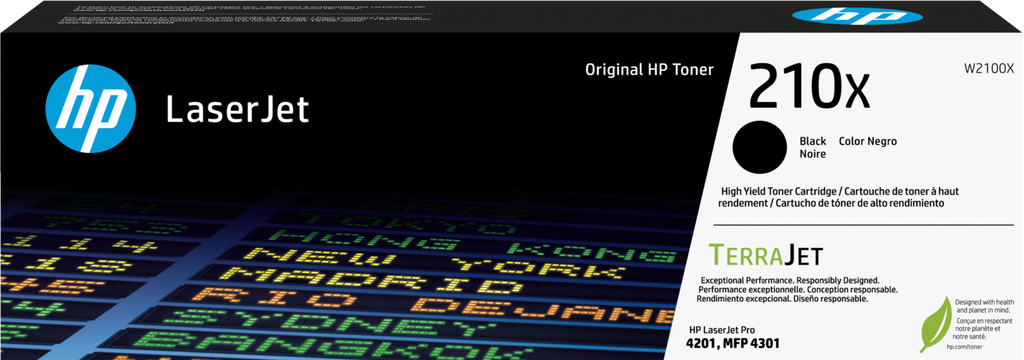Click the LaserJet brand text

(x=237, y=110)
